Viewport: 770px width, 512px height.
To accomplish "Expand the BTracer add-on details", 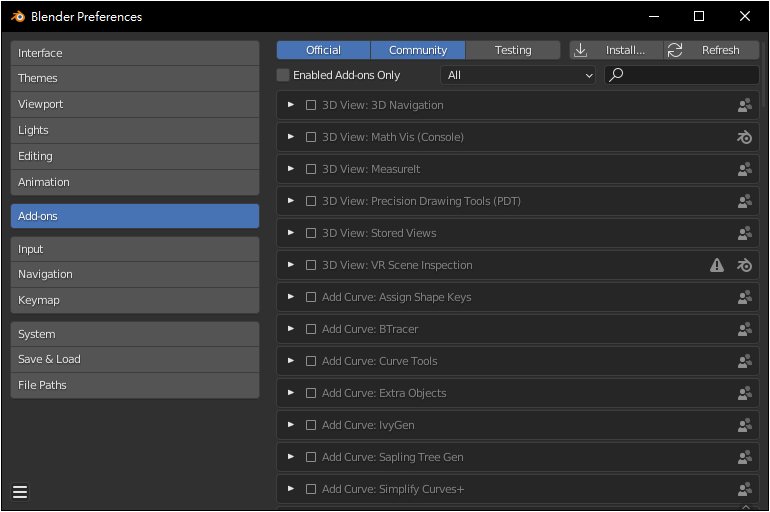I will 291,328.
